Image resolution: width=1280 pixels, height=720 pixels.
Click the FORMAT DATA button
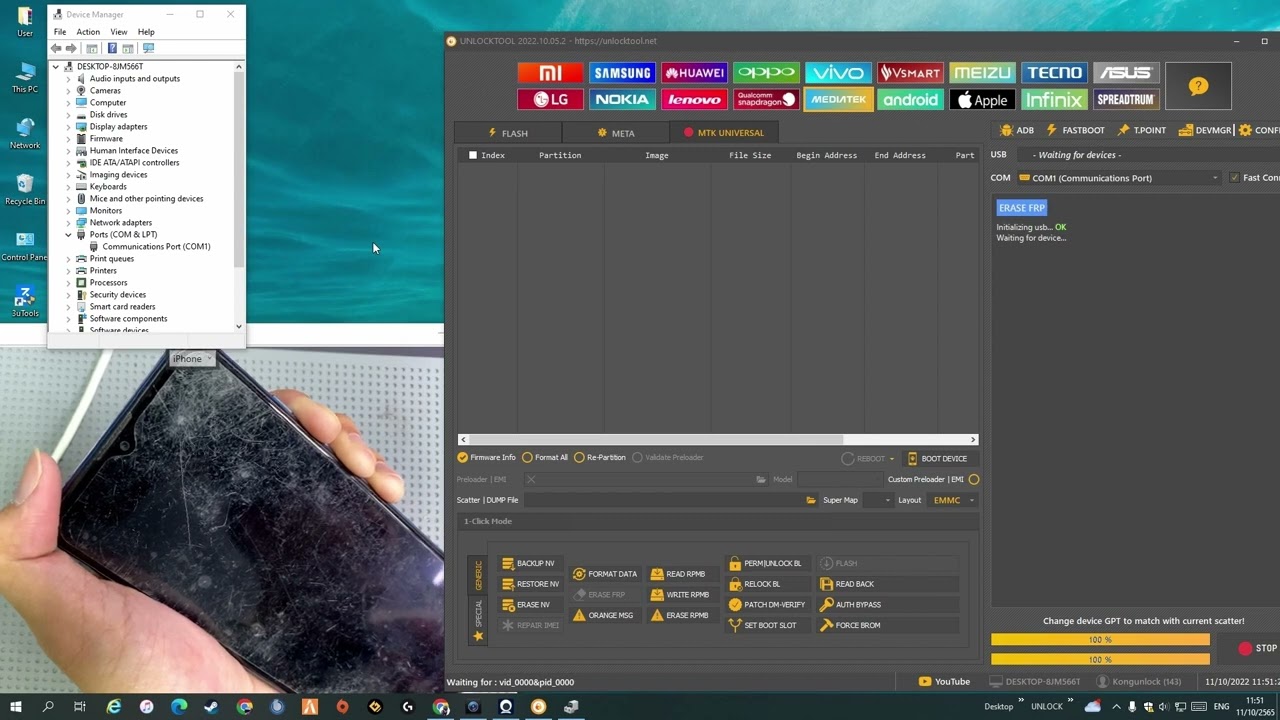coord(605,574)
